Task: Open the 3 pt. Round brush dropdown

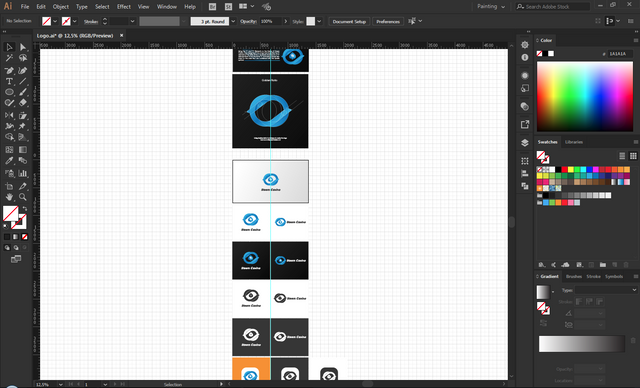Action: pos(233,21)
